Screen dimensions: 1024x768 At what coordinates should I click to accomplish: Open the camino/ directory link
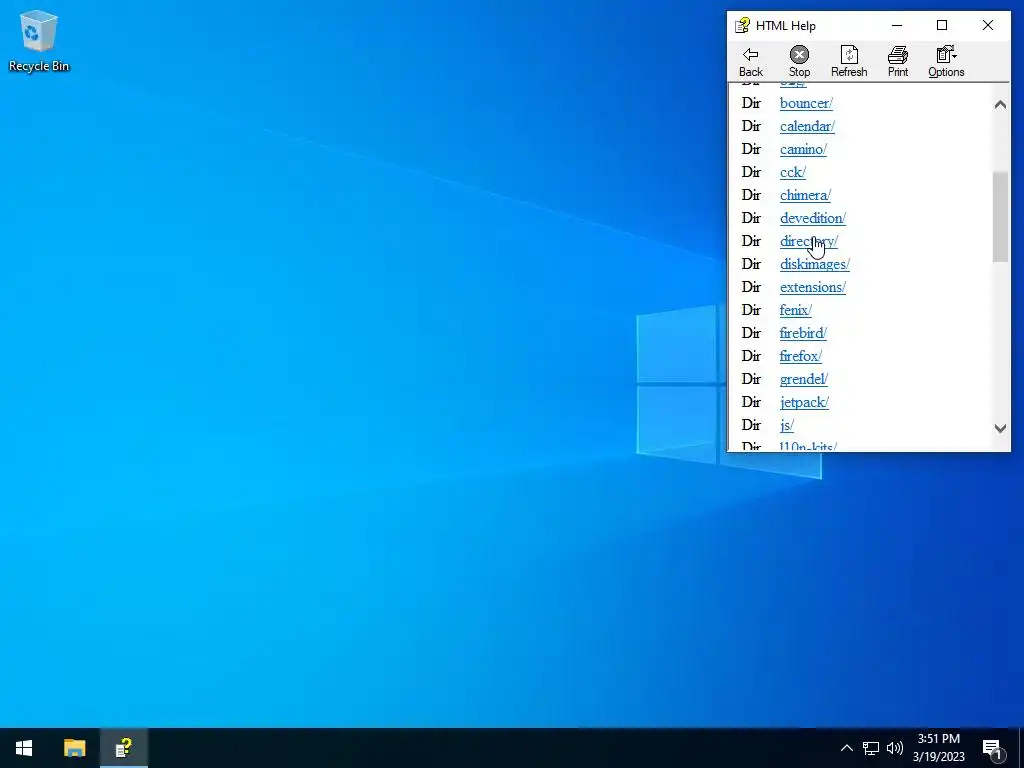click(x=803, y=149)
